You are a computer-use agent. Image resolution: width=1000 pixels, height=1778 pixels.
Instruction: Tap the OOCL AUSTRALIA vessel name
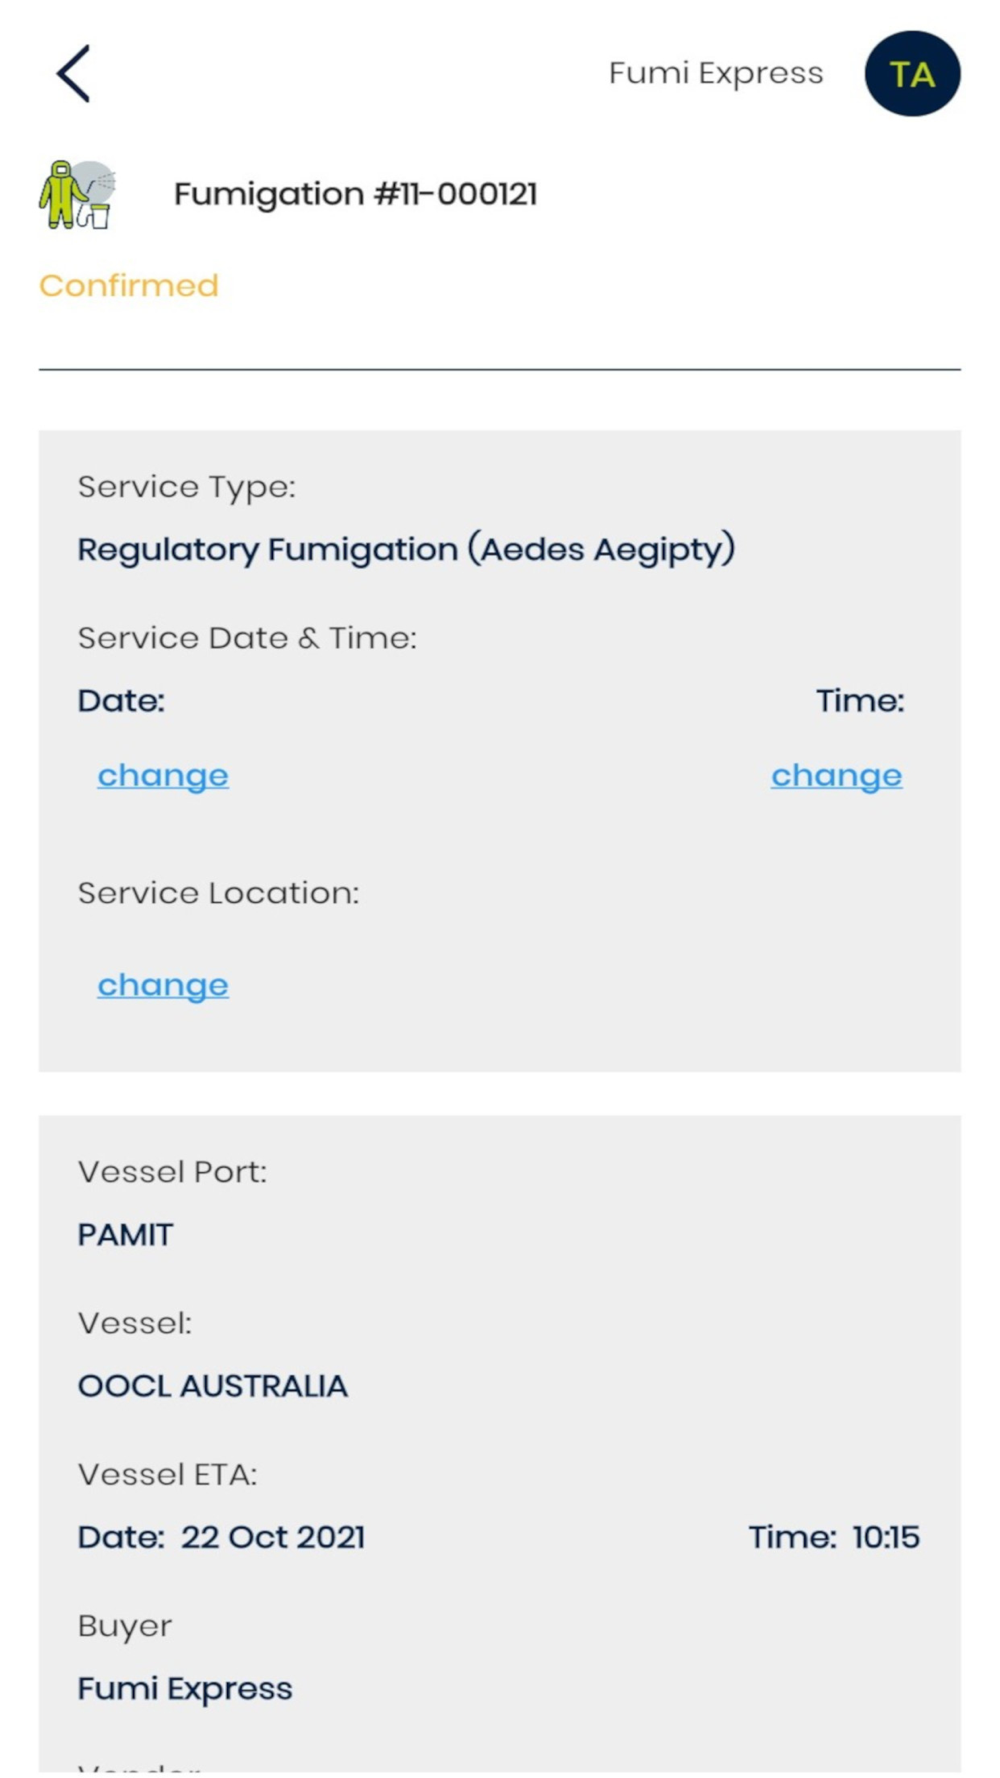(x=213, y=1386)
